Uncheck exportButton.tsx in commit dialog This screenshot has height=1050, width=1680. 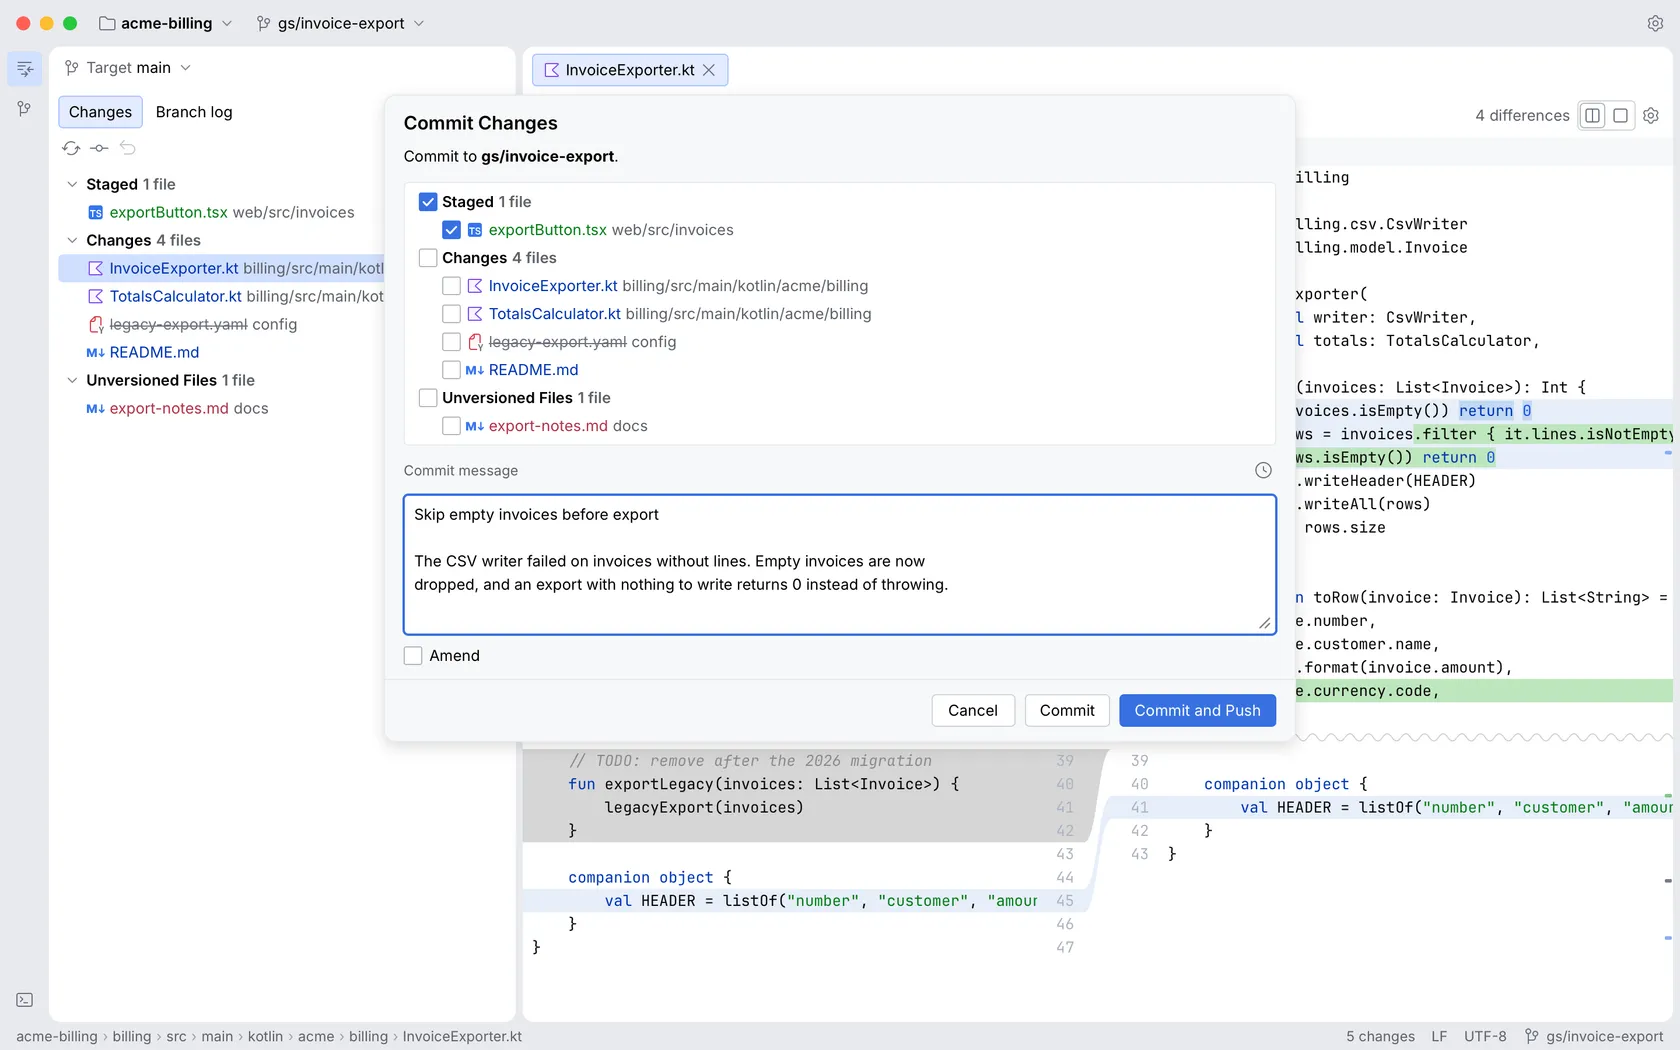tap(451, 230)
